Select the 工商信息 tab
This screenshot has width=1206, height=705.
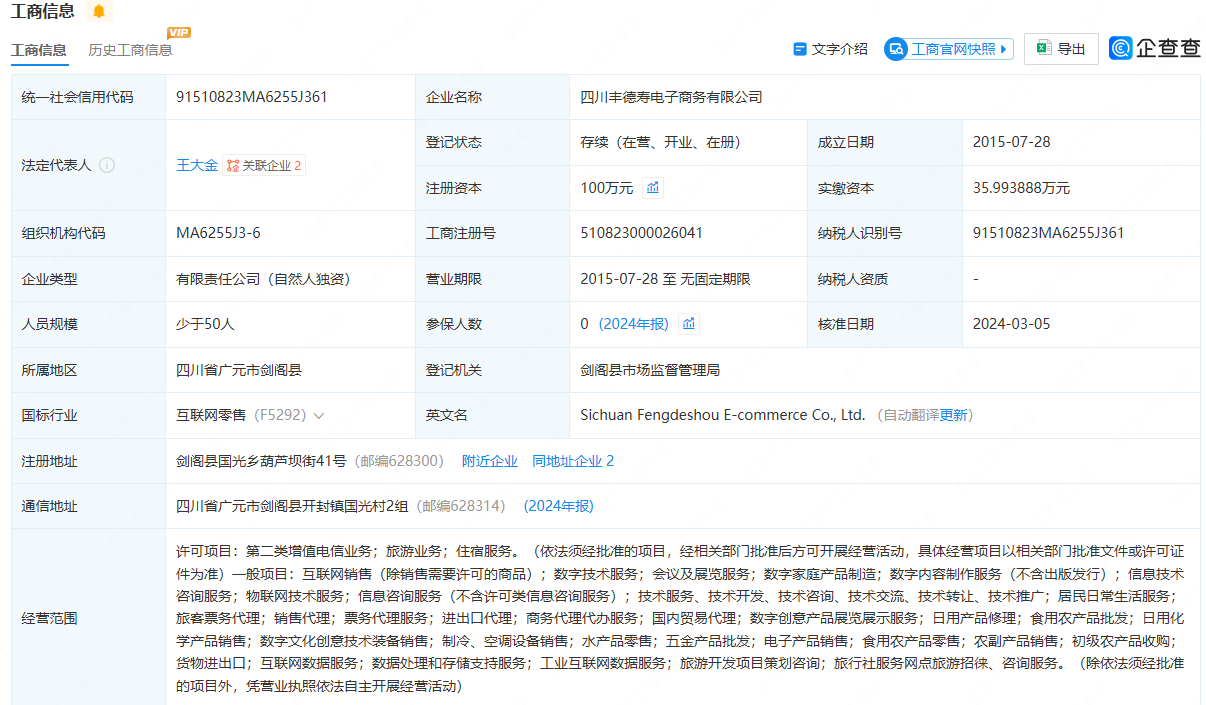coord(39,50)
